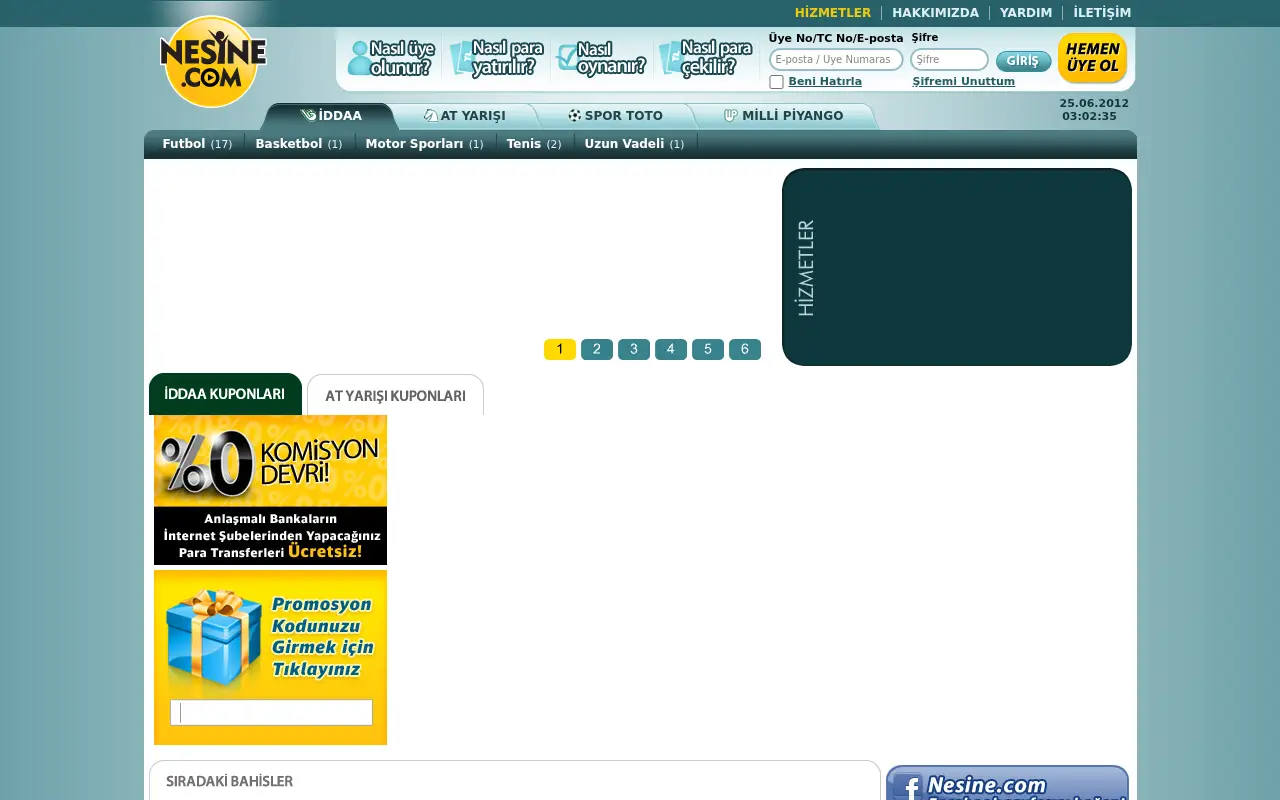
Task: Go to banner slide 1
Action: pyautogui.click(x=560, y=349)
